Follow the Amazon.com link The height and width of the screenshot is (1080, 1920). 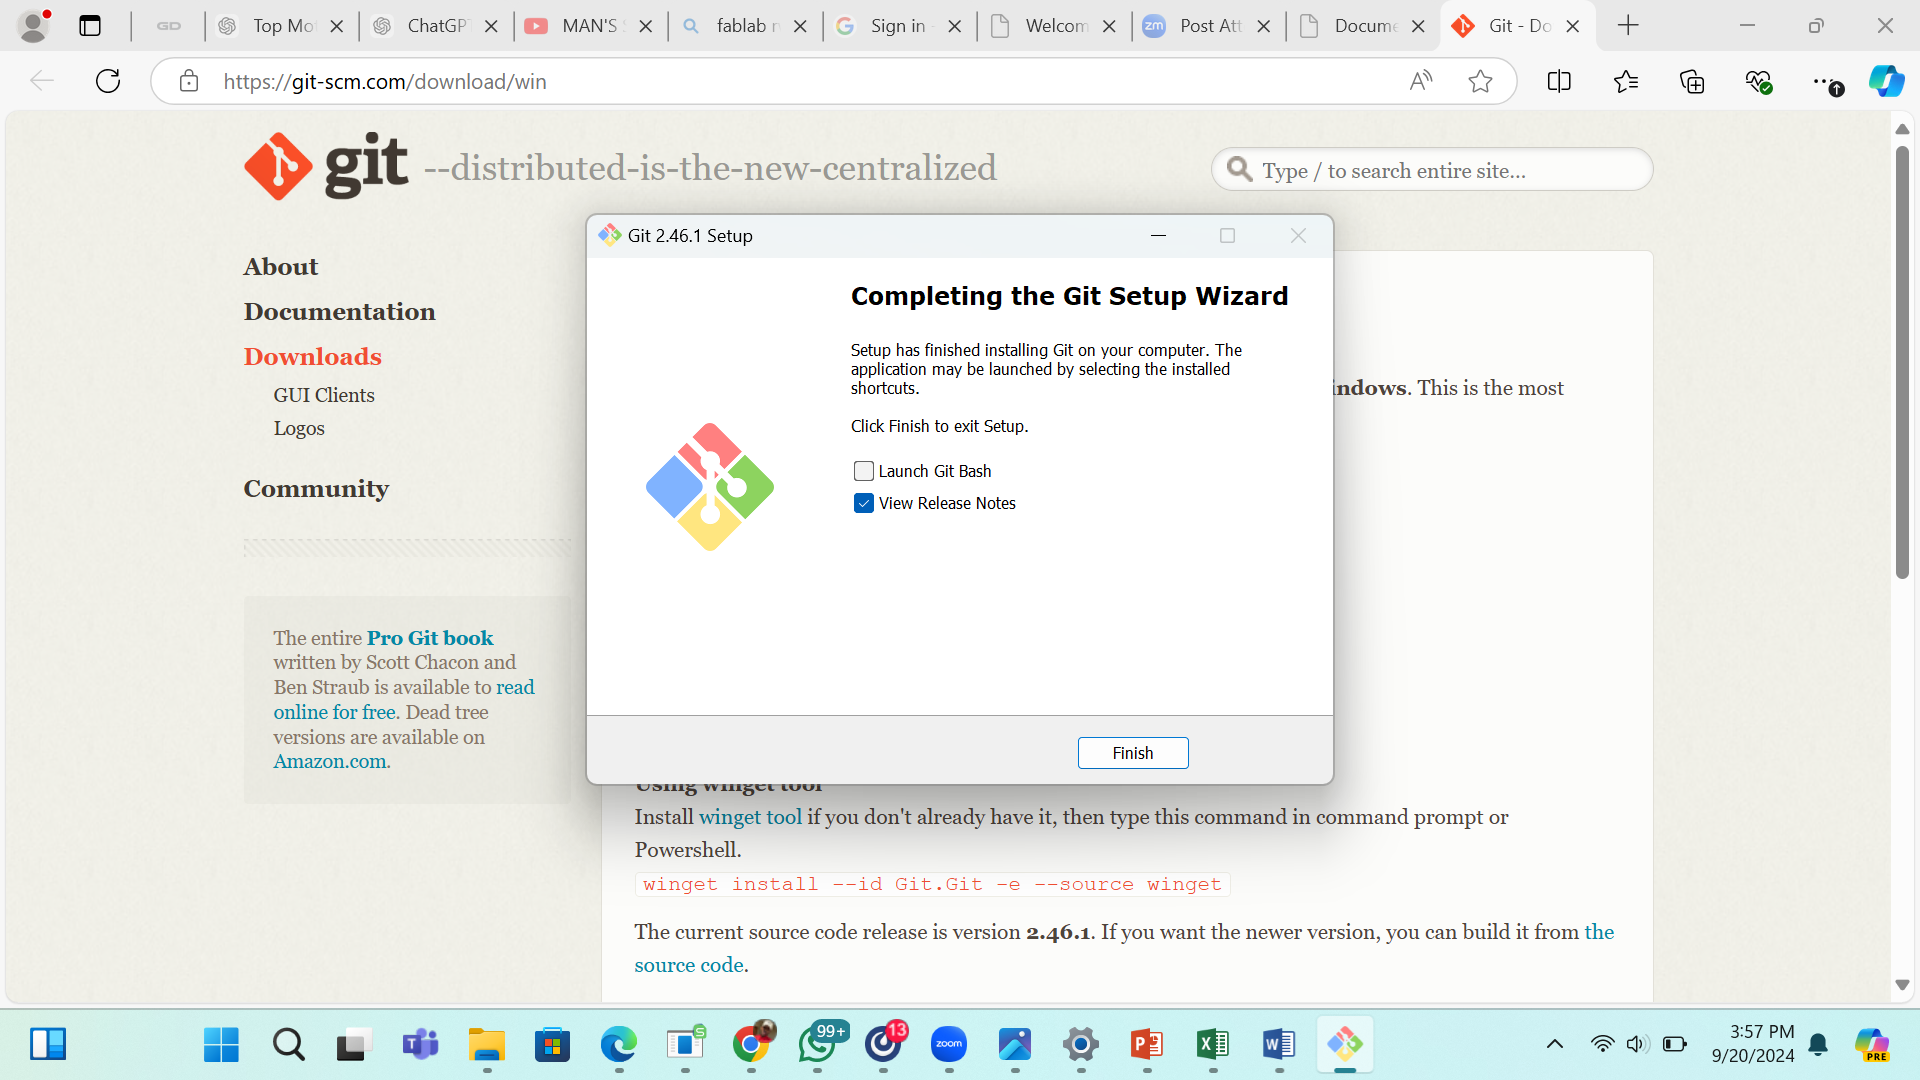[x=330, y=761]
